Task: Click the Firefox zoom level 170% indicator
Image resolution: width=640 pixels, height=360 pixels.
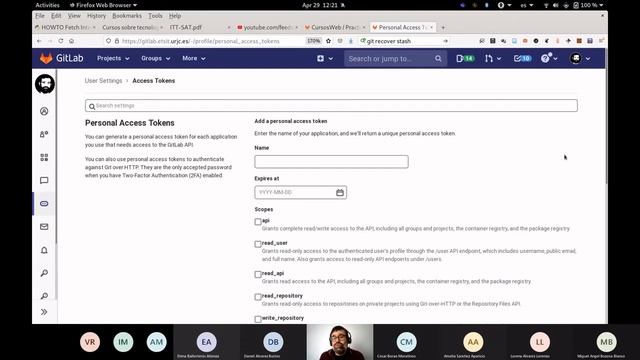Action: [x=313, y=41]
